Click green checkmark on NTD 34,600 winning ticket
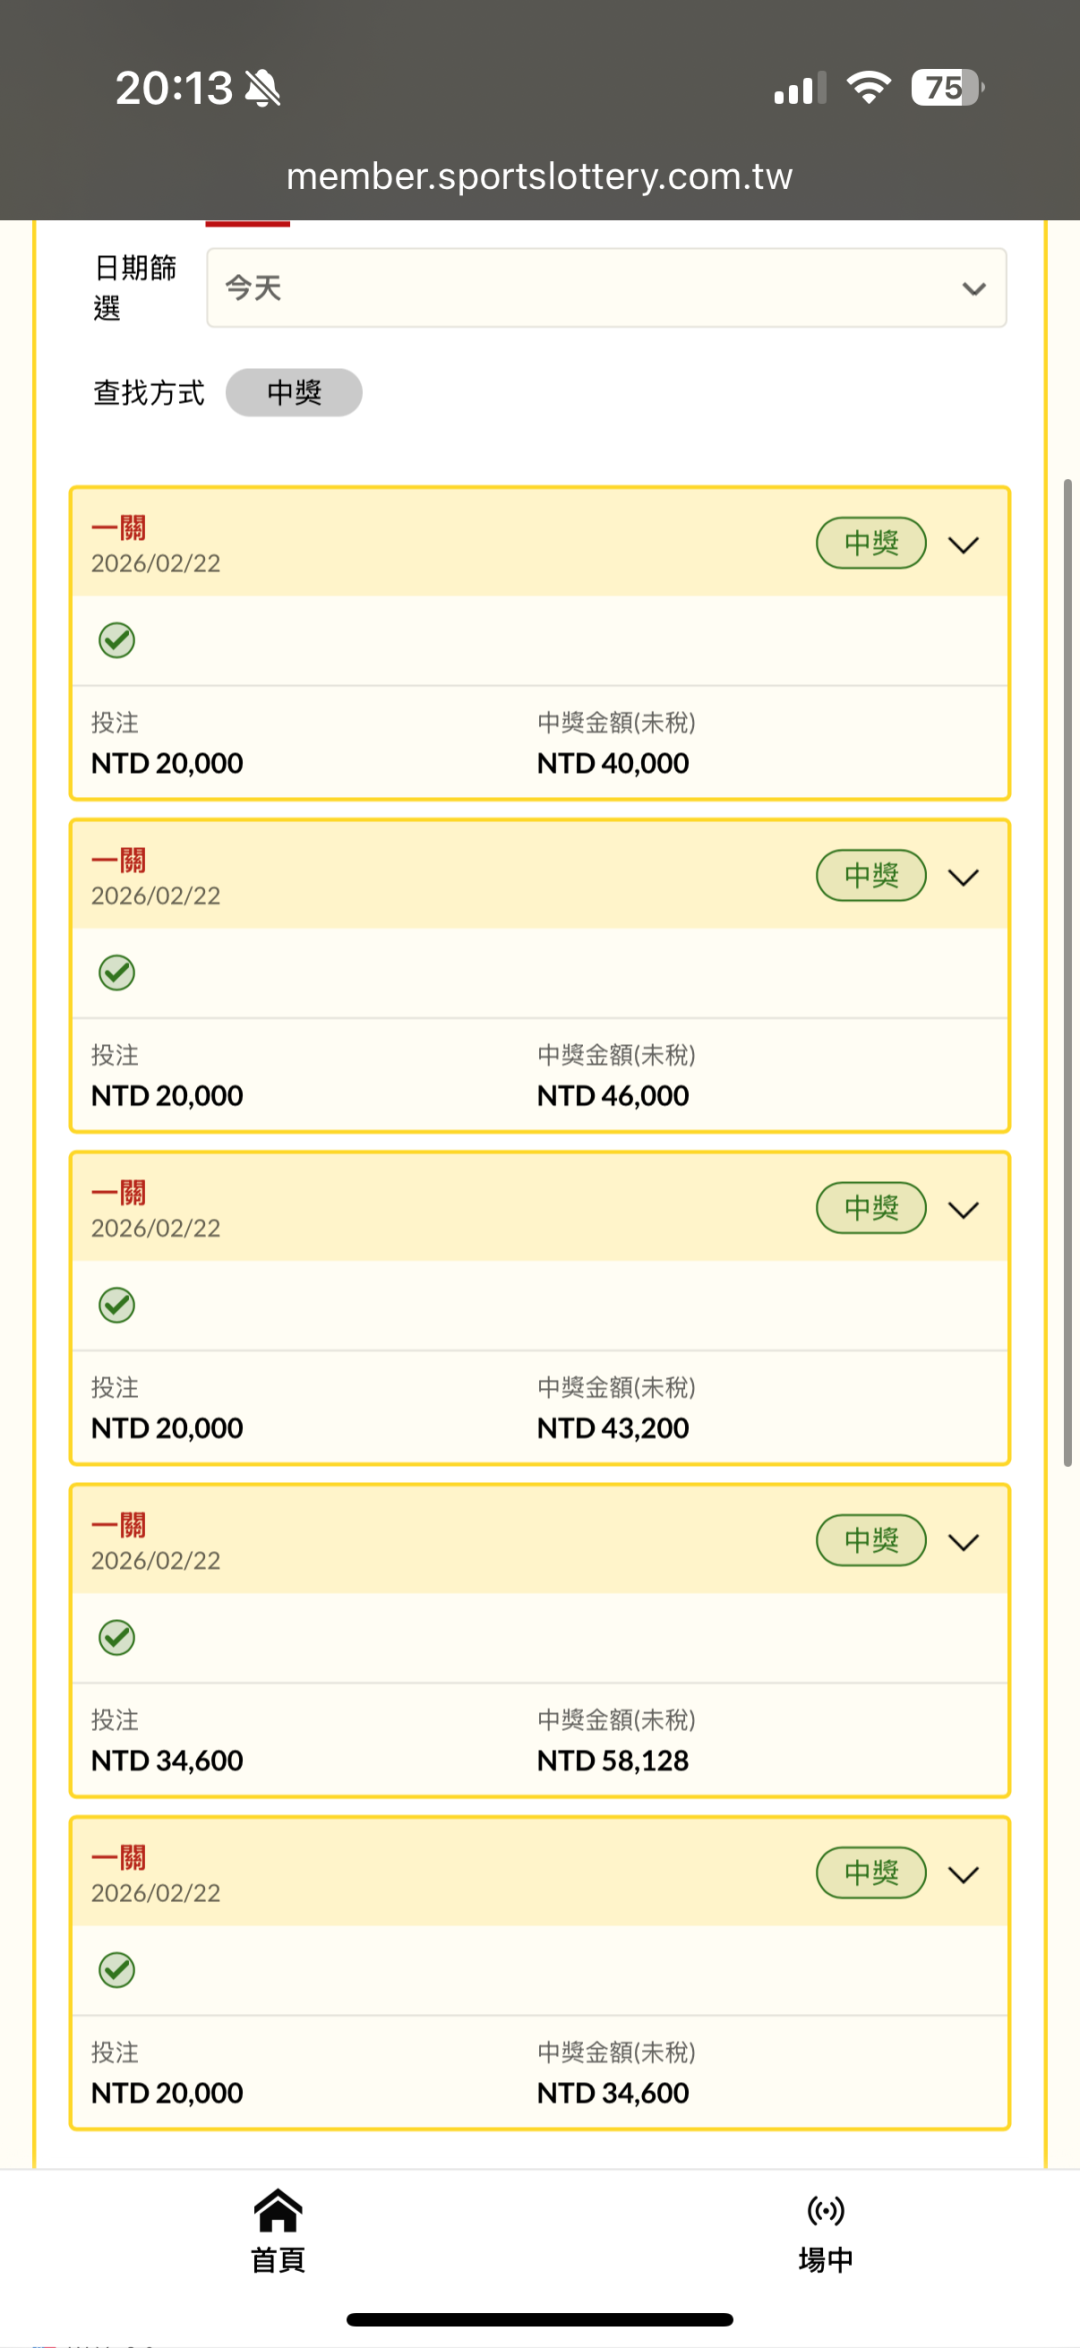The image size is (1080, 2348). 117,1970
